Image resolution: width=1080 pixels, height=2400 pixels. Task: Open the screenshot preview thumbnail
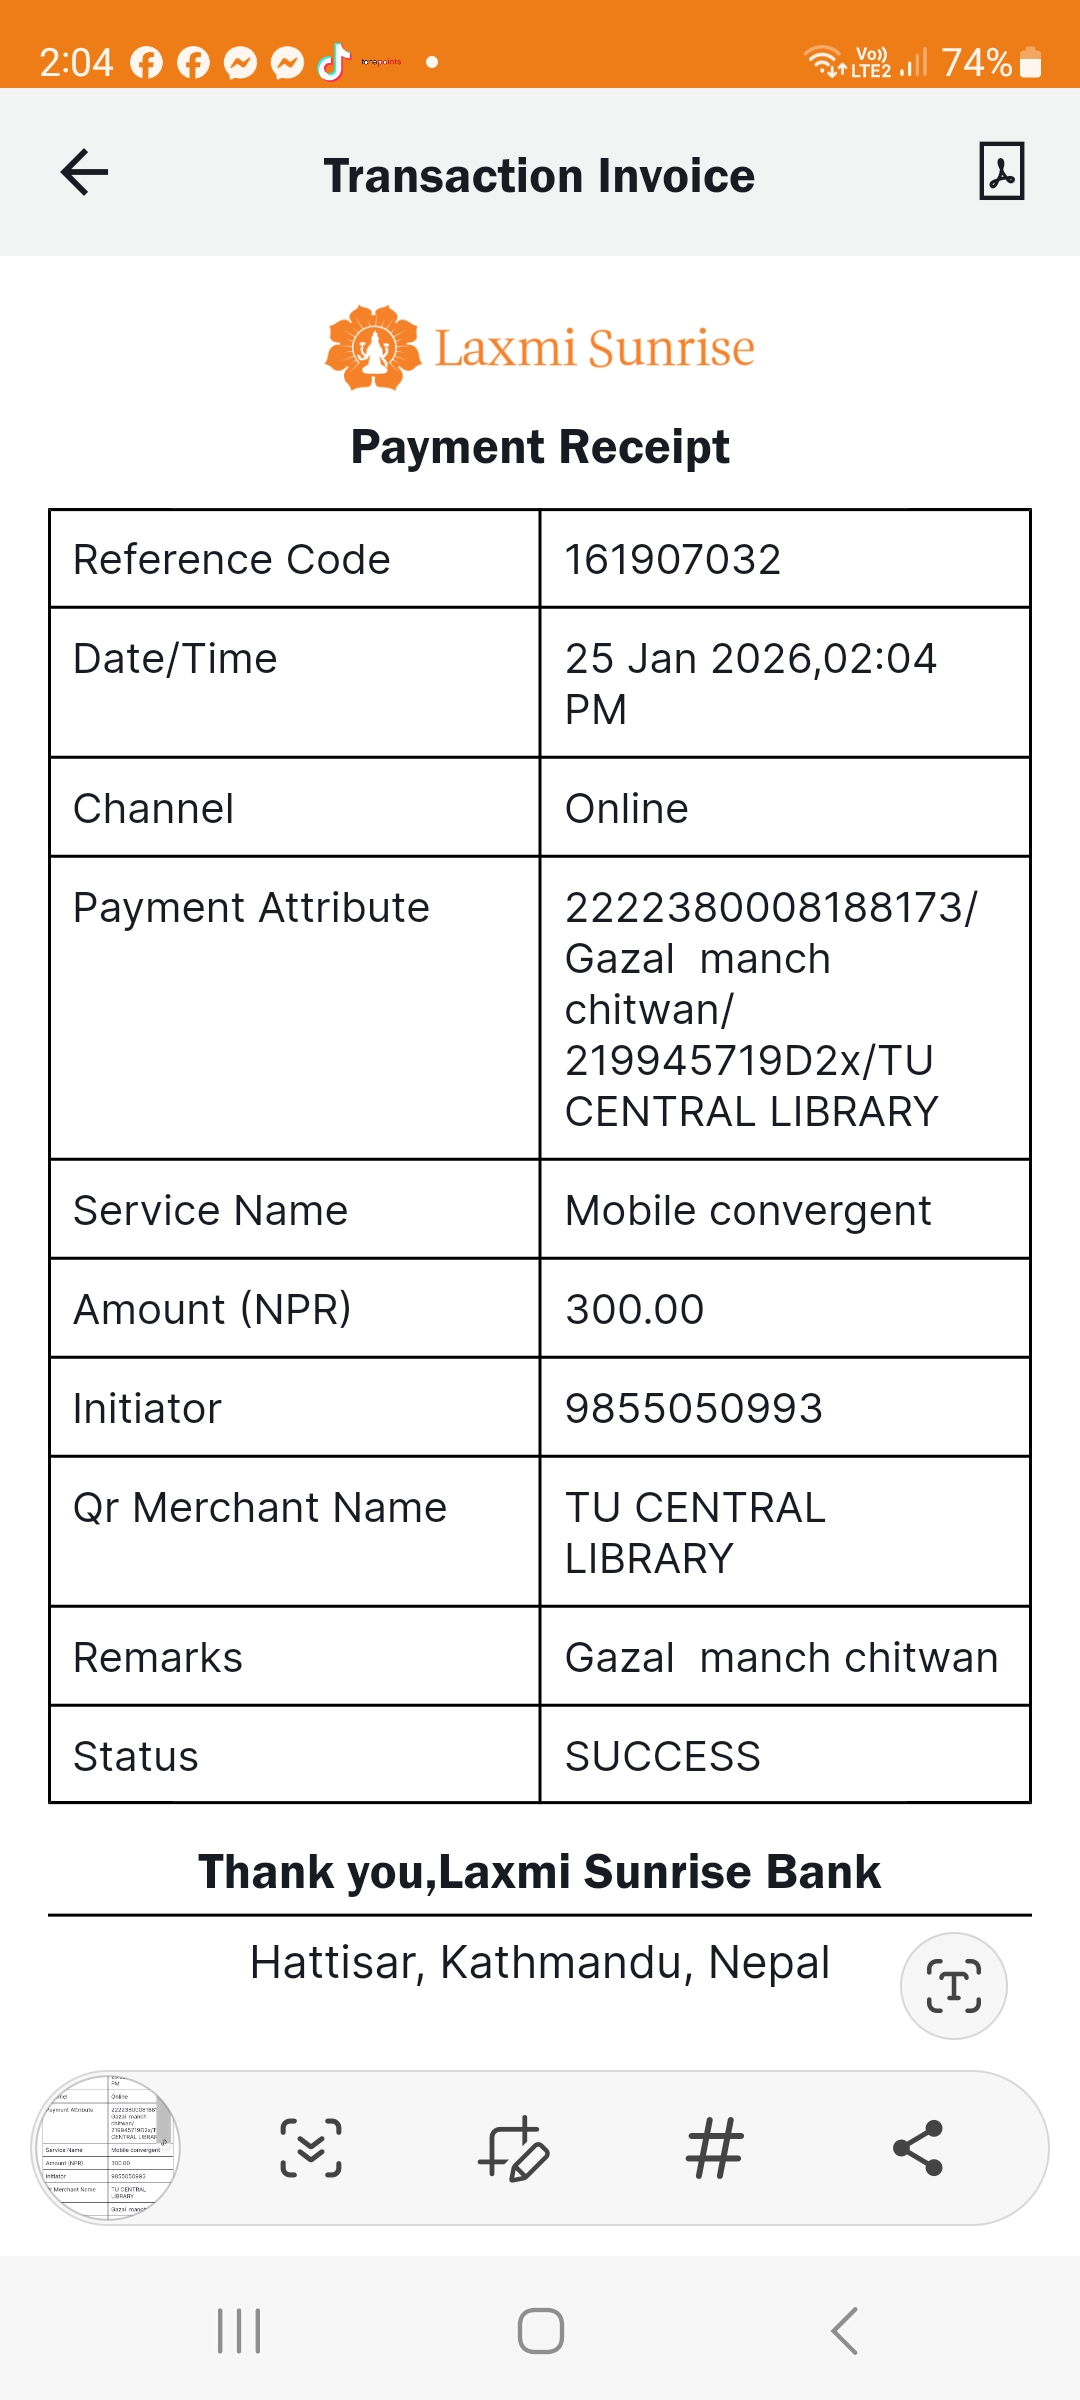107,2148
